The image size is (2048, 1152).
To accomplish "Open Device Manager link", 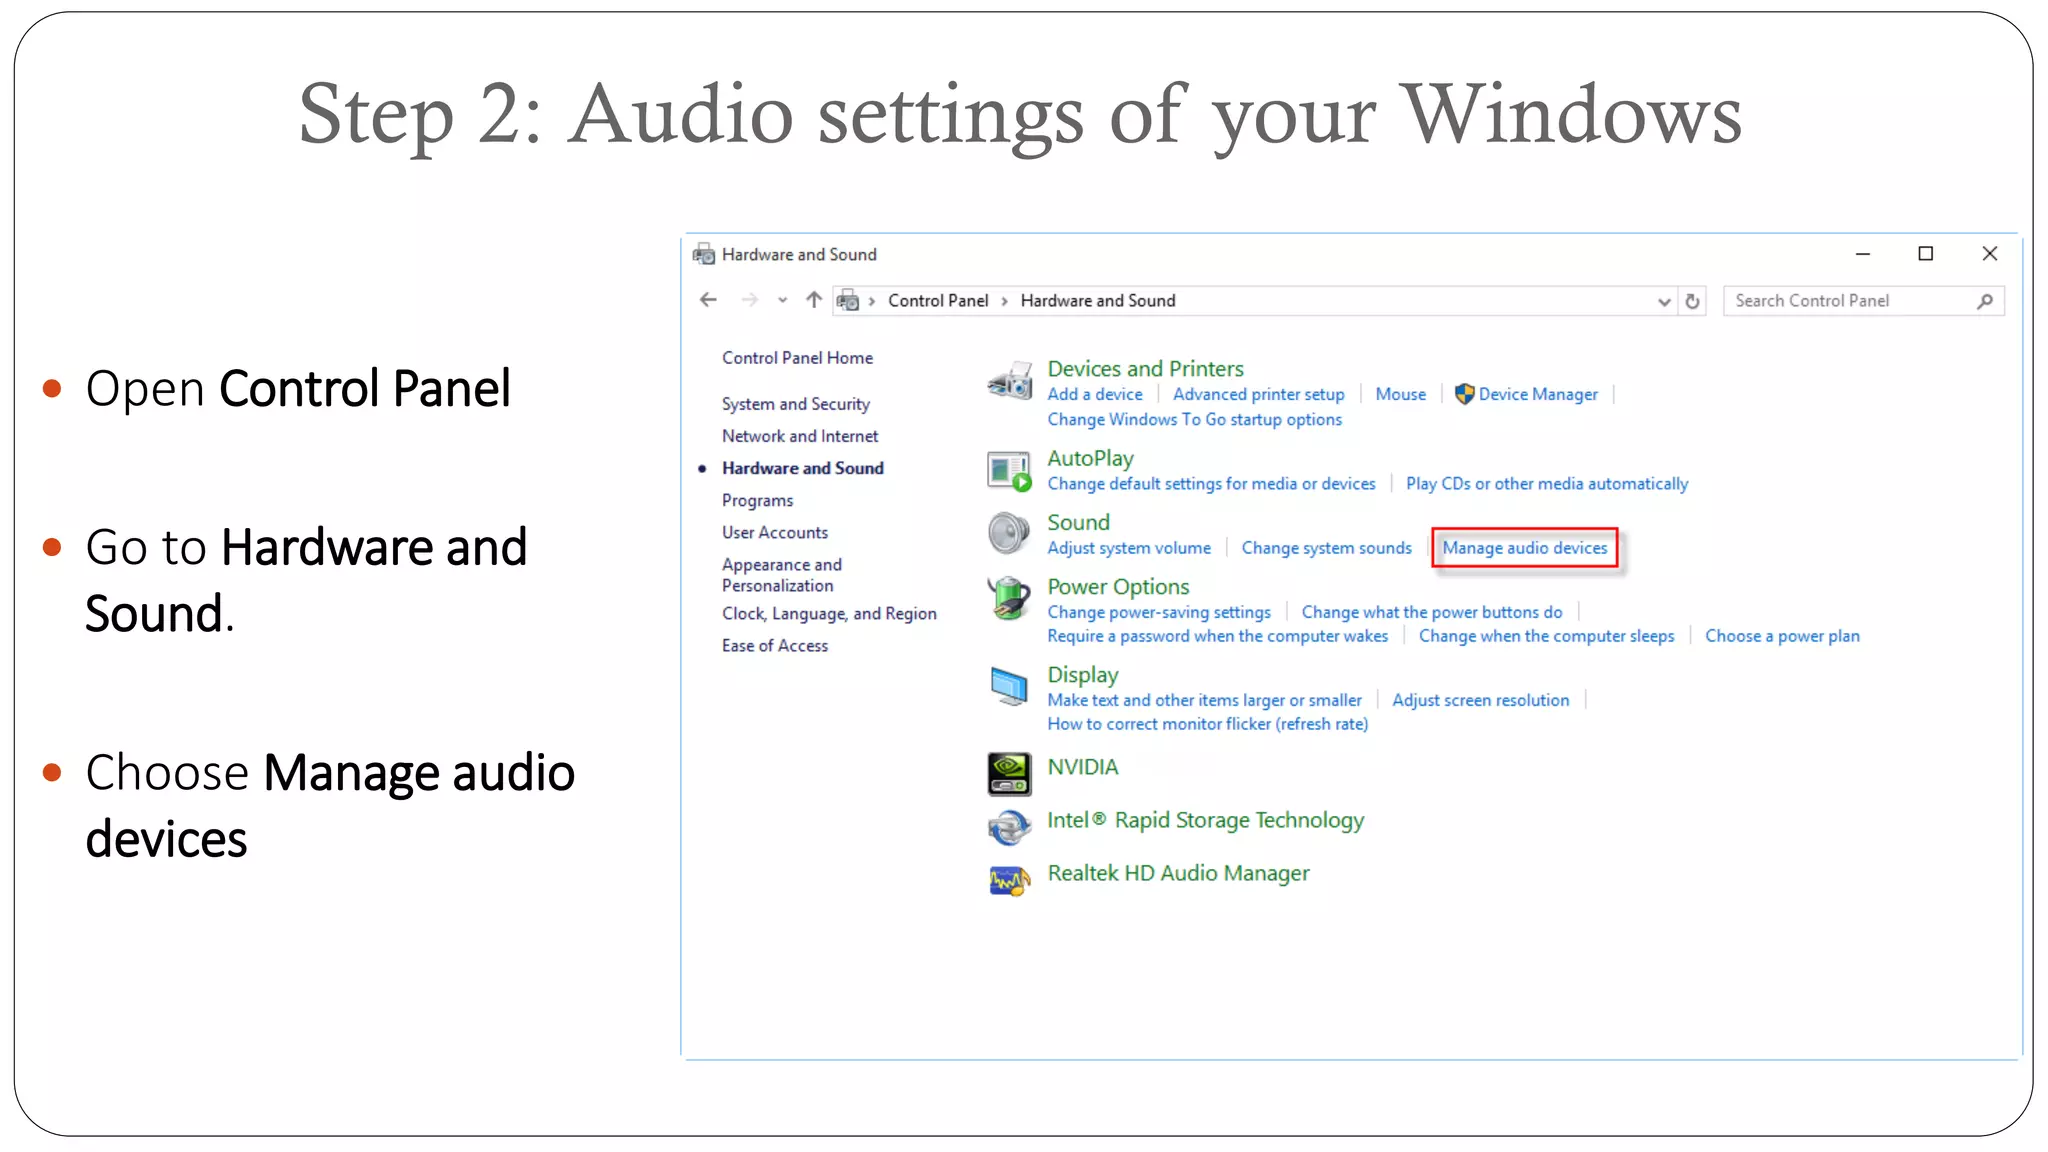I will point(1538,395).
